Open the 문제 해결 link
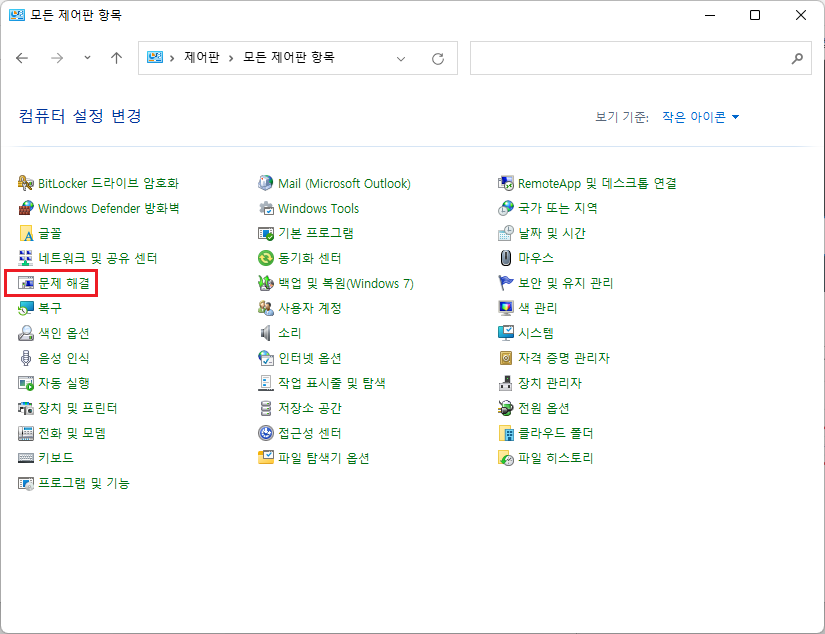This screenshot has width=825, height=634. [64, 284]
